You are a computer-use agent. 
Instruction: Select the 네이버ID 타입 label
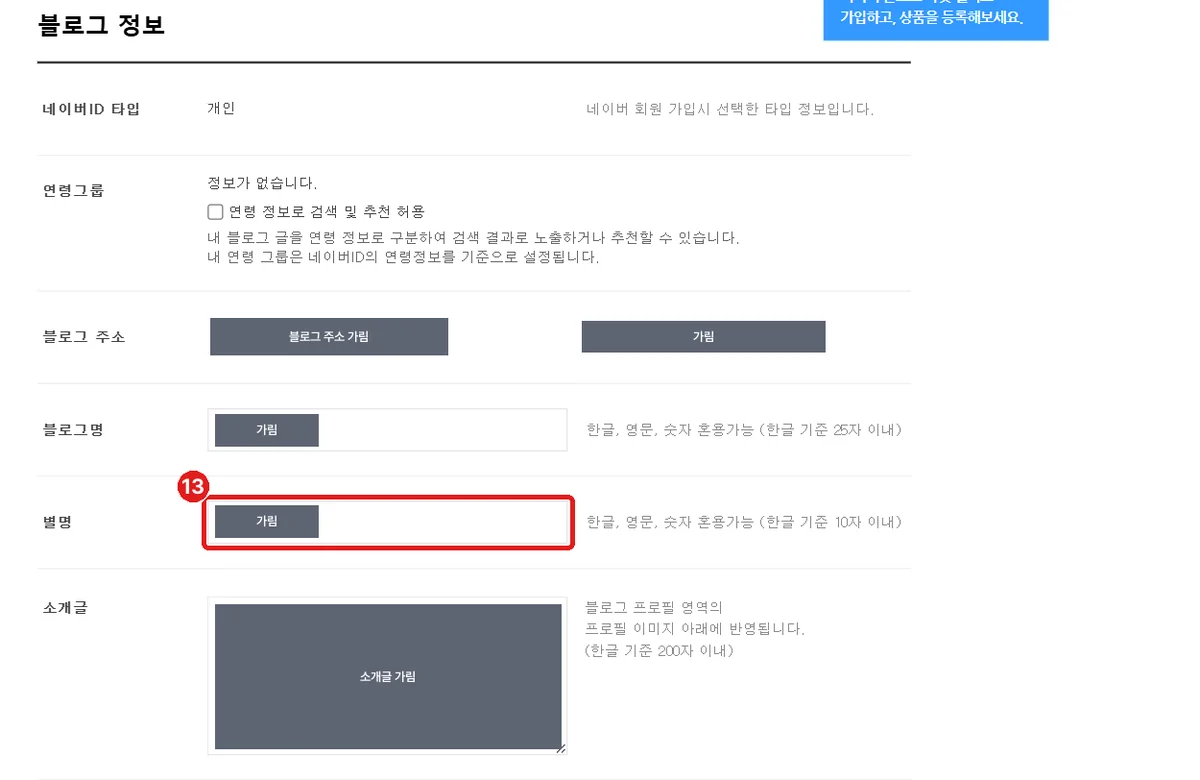pyautogui.click(x=89, y=109)
